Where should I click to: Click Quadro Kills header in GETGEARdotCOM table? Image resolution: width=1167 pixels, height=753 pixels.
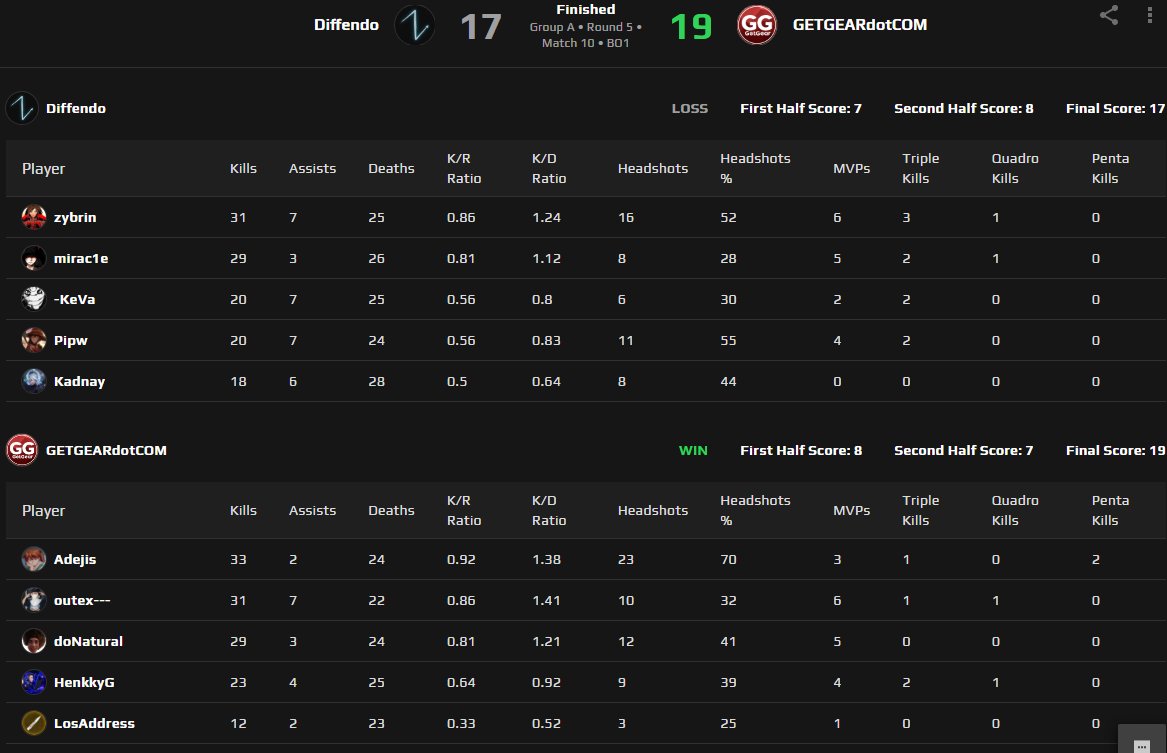[x=1015, y=510]
